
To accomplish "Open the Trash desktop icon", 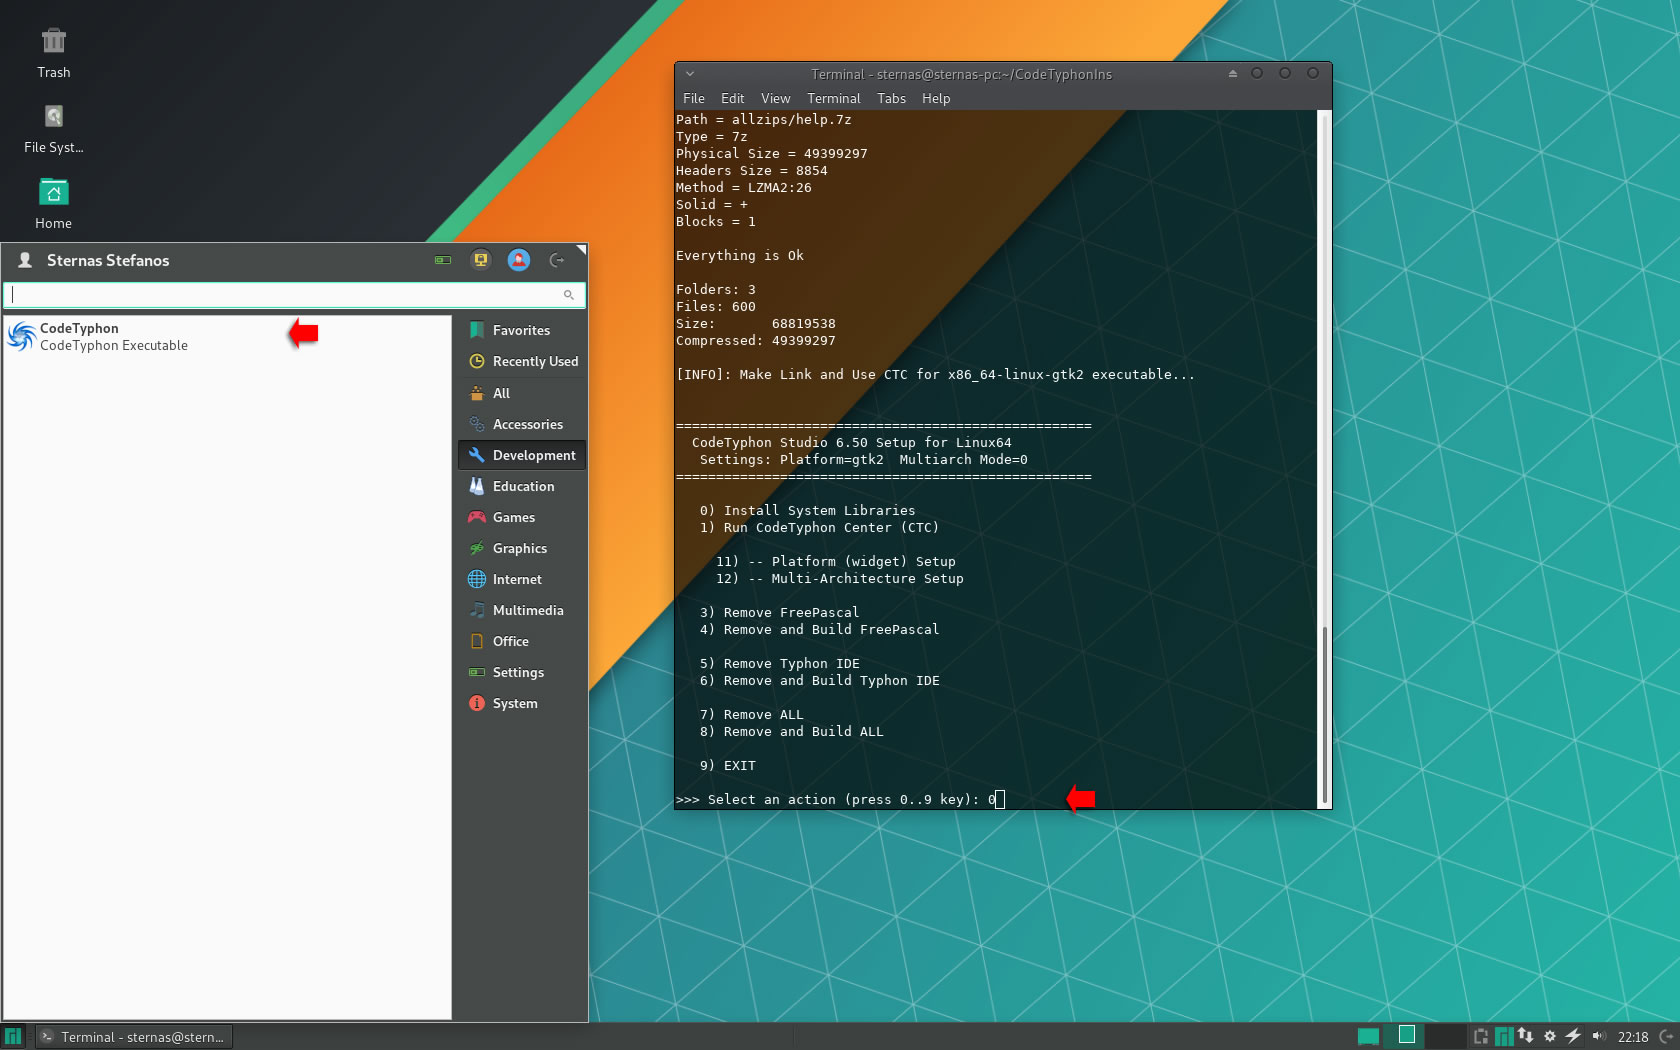I will 54,53.
